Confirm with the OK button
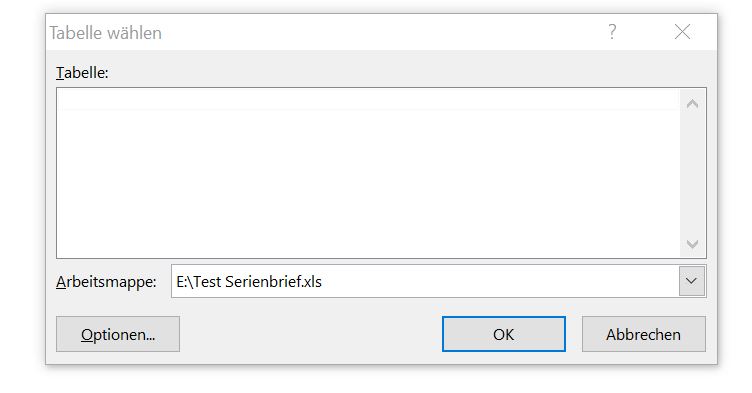The height and width of the screenshot is (393, 752). click(x=504, y=334)
